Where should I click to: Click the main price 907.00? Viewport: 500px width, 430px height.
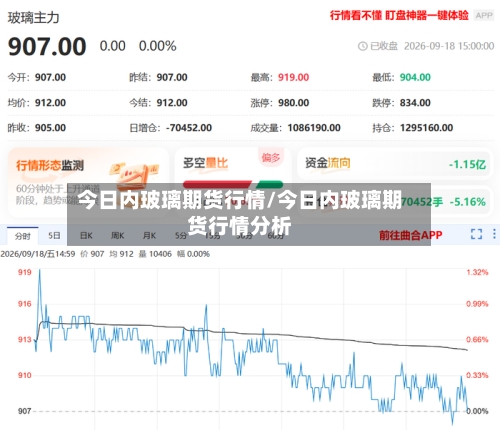[47, 46]
